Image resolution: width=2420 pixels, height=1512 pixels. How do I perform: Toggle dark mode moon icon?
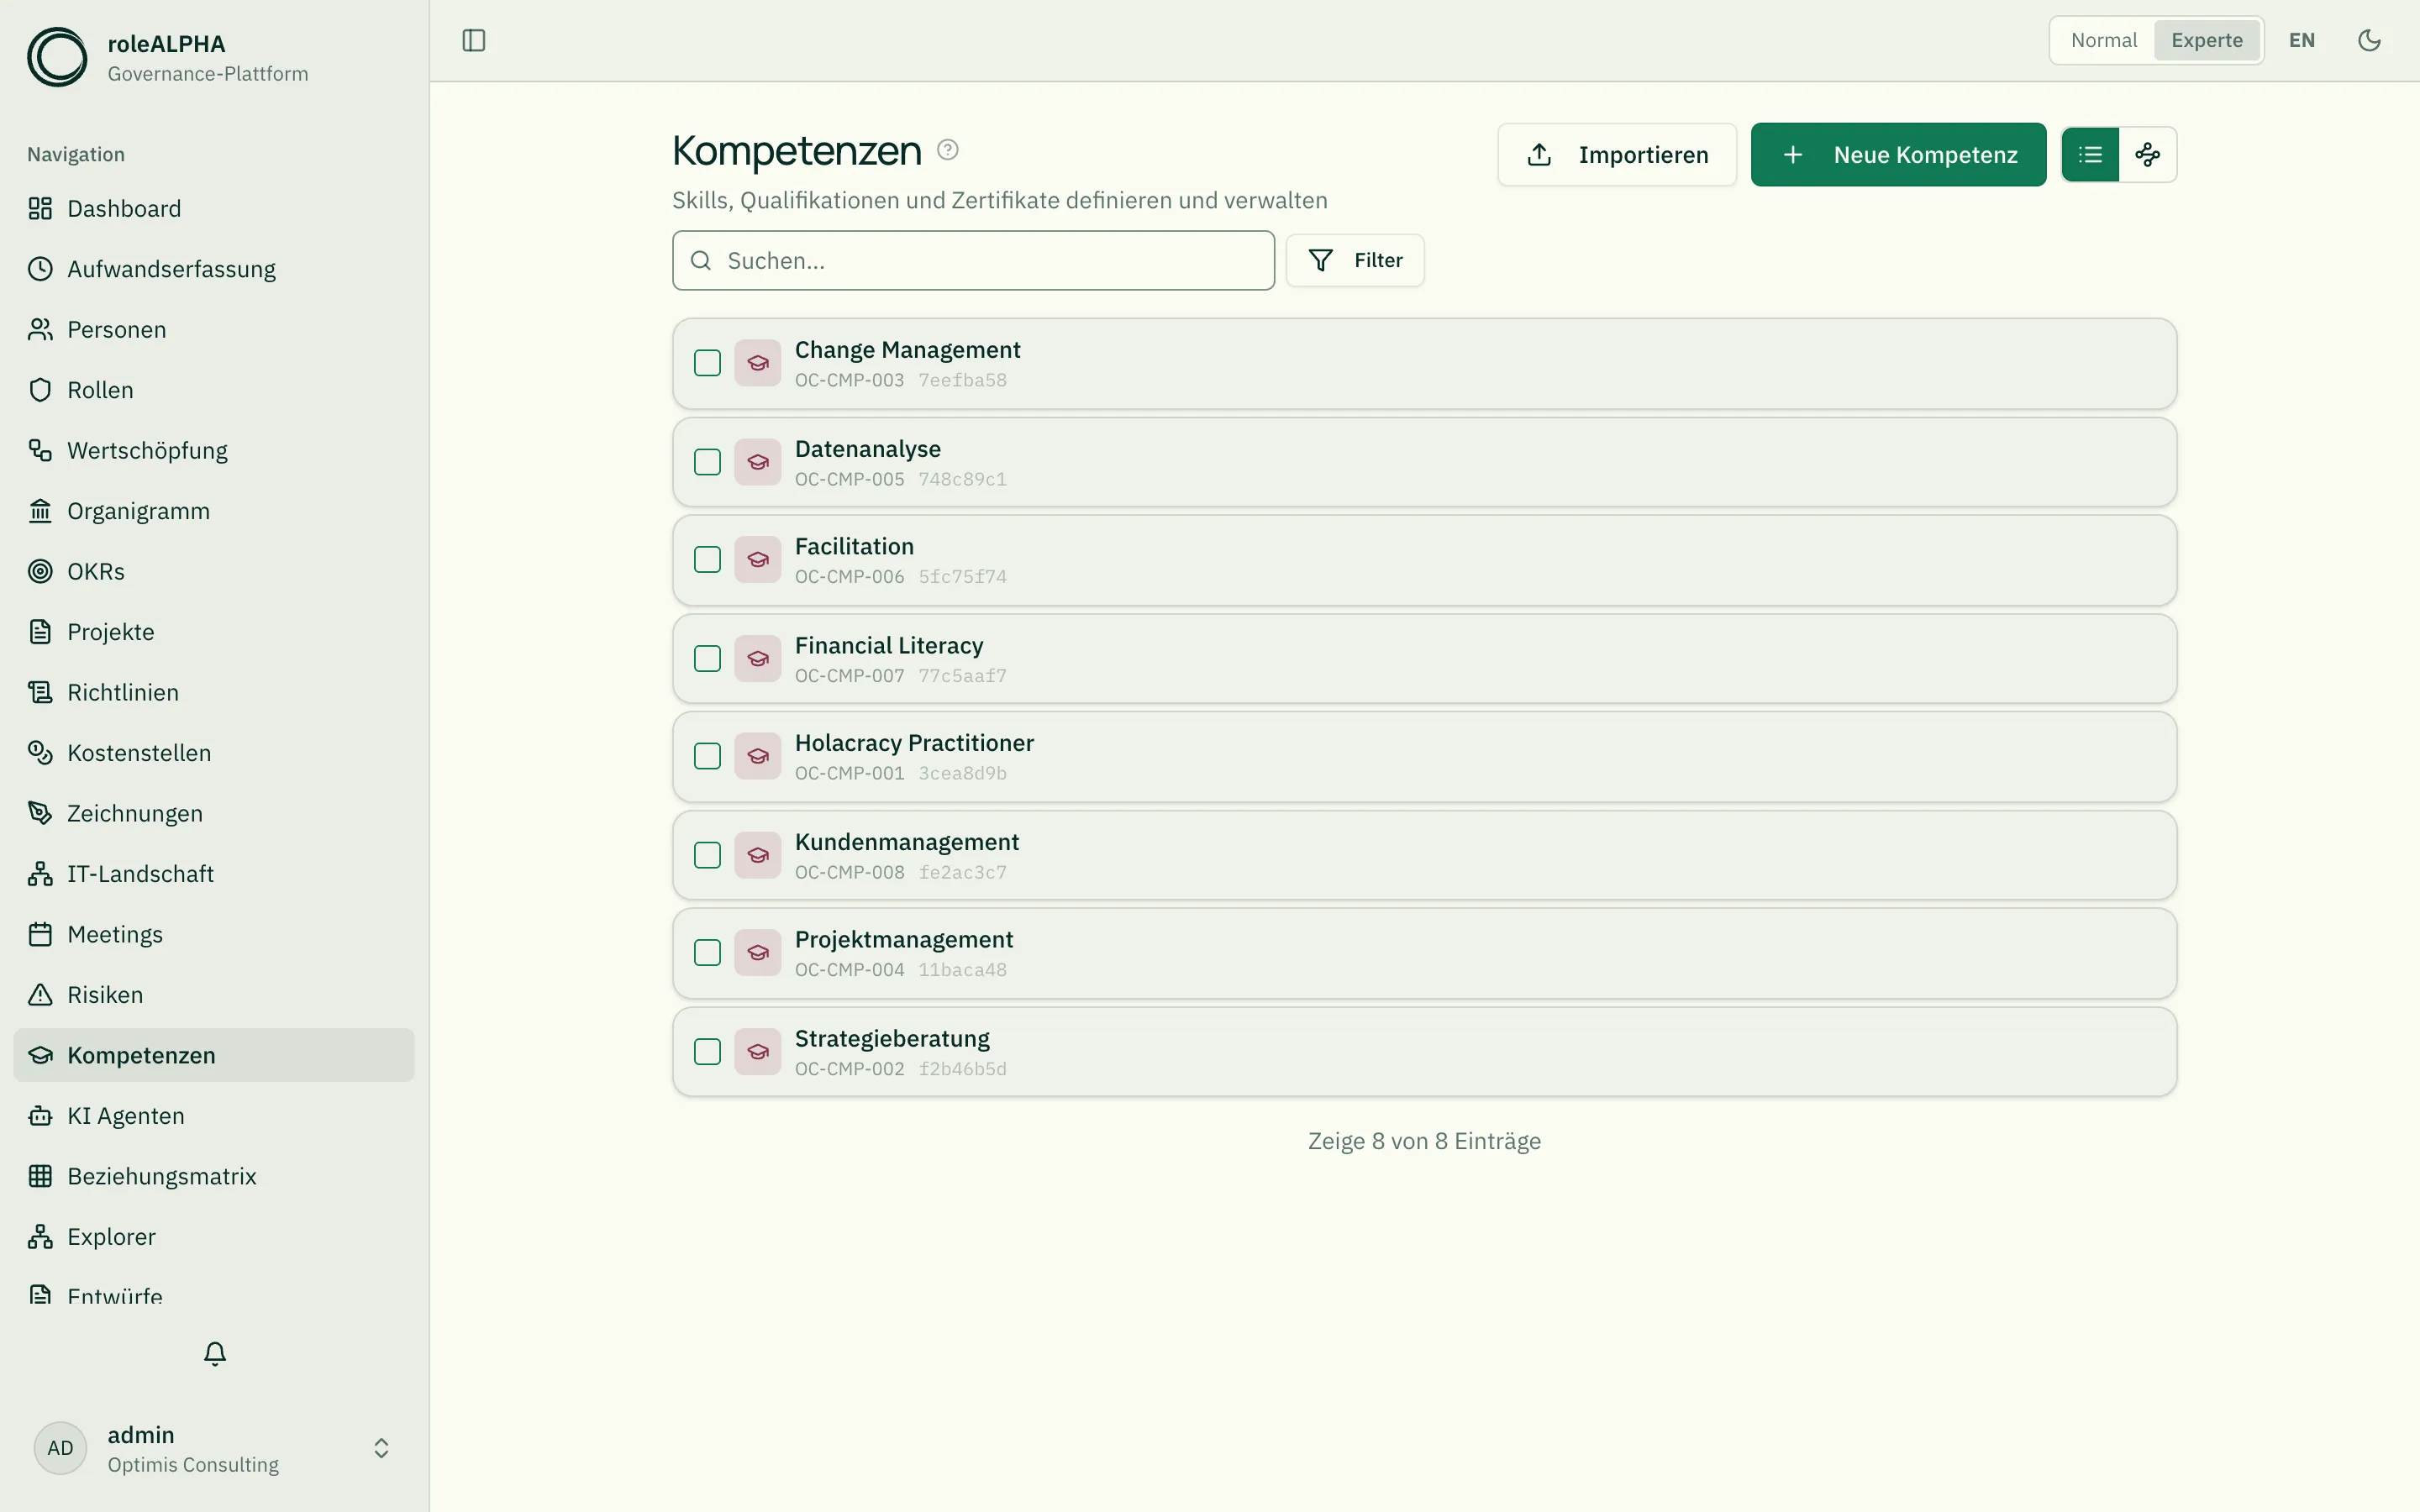(x=2369, y=40)
